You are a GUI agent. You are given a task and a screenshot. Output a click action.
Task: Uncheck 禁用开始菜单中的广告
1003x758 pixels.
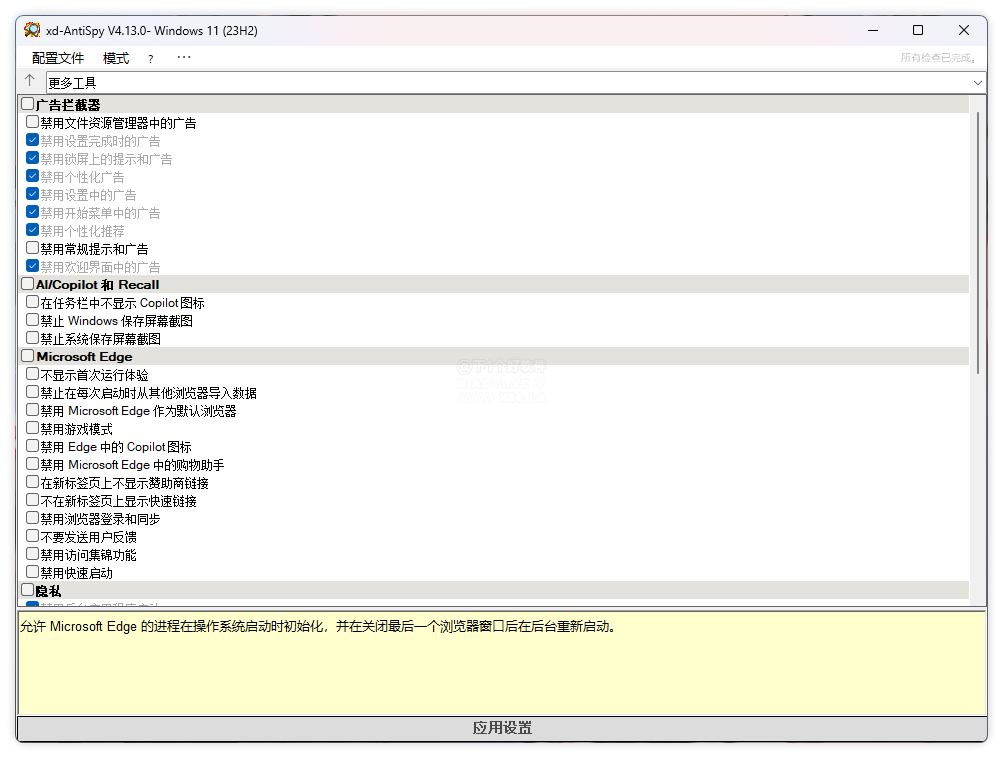click(33, 211)
